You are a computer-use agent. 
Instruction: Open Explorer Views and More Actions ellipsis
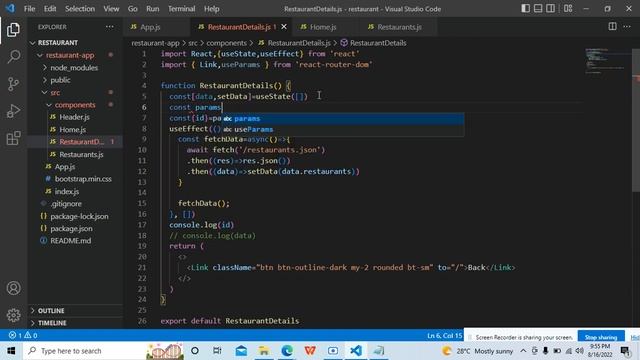(x=110, y=27)
